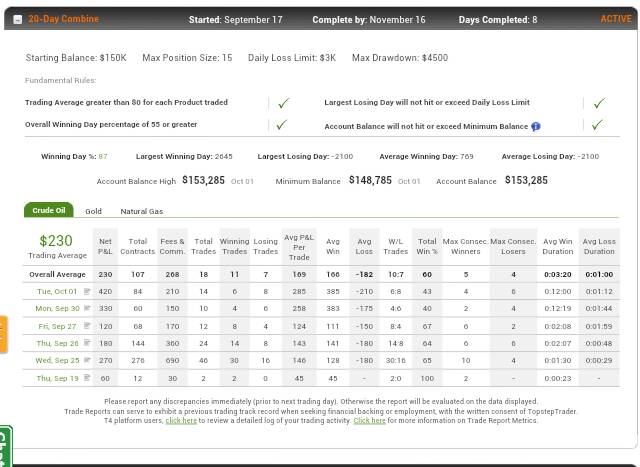Image resolution: width=640 pixels, height=467 pixels.
Task: Click Largest Losing Day: -2100 text
Action: coord(305,156)
